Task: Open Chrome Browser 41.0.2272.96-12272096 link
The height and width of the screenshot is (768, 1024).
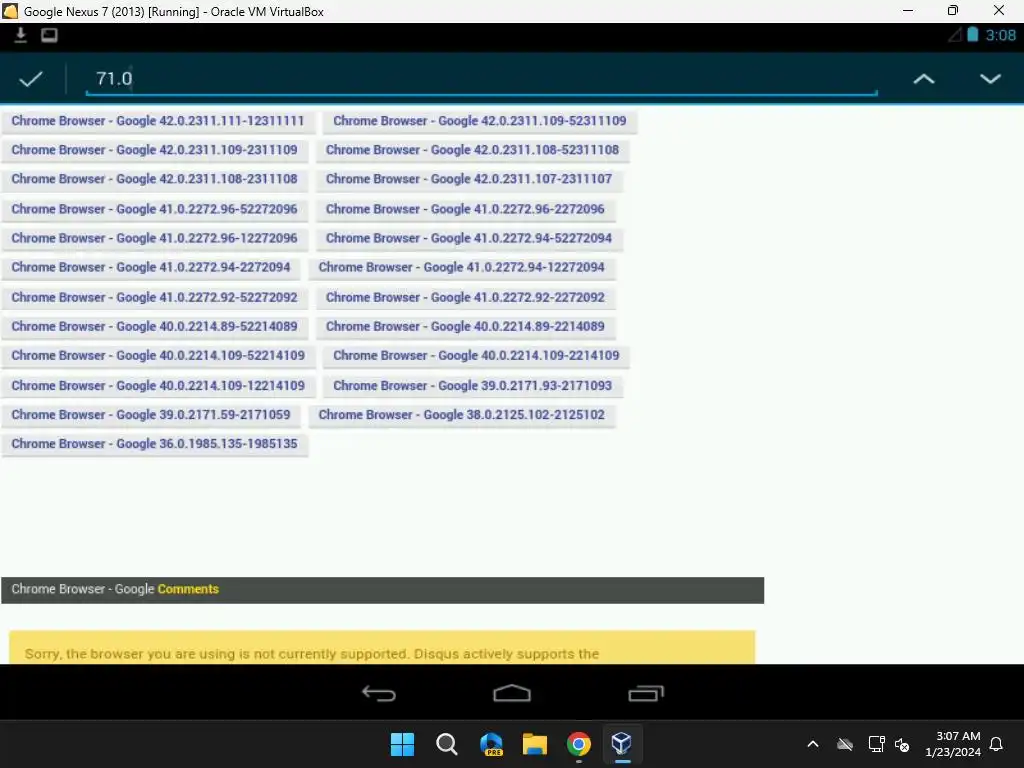Action: point(155,239)
